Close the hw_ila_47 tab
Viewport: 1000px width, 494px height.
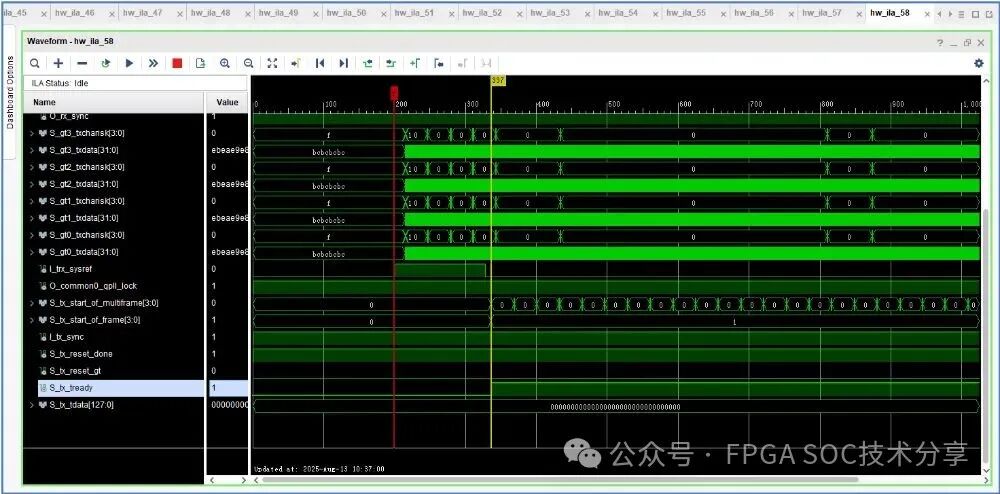[180, 13]
